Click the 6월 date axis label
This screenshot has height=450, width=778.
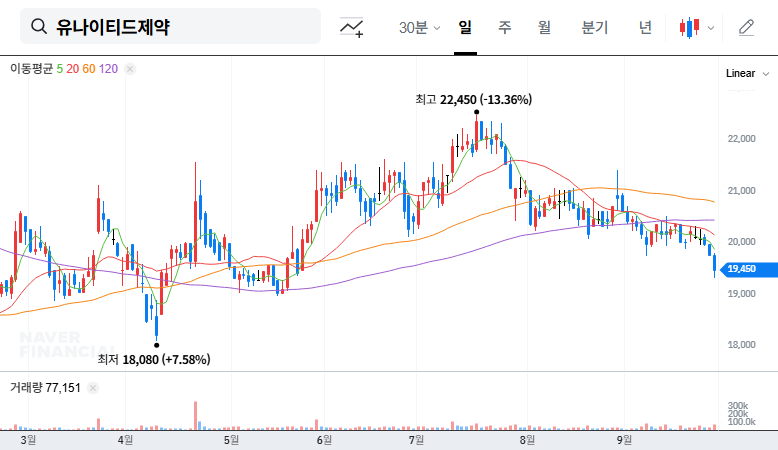tap(324, 440)
